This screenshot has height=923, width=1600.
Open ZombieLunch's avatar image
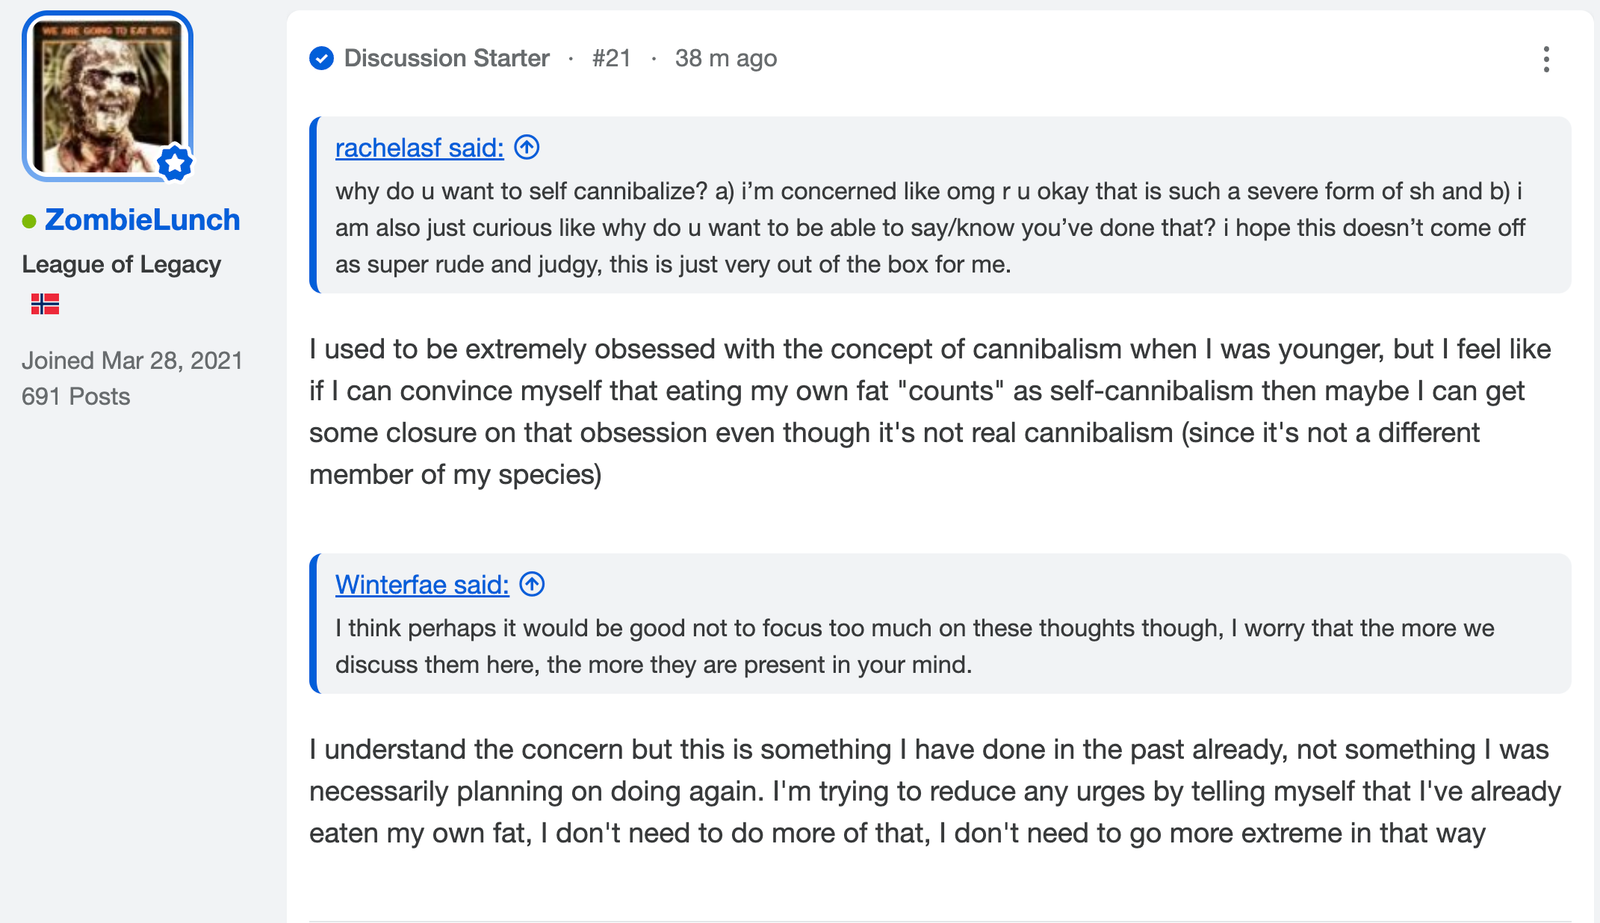tap(108, 96)
